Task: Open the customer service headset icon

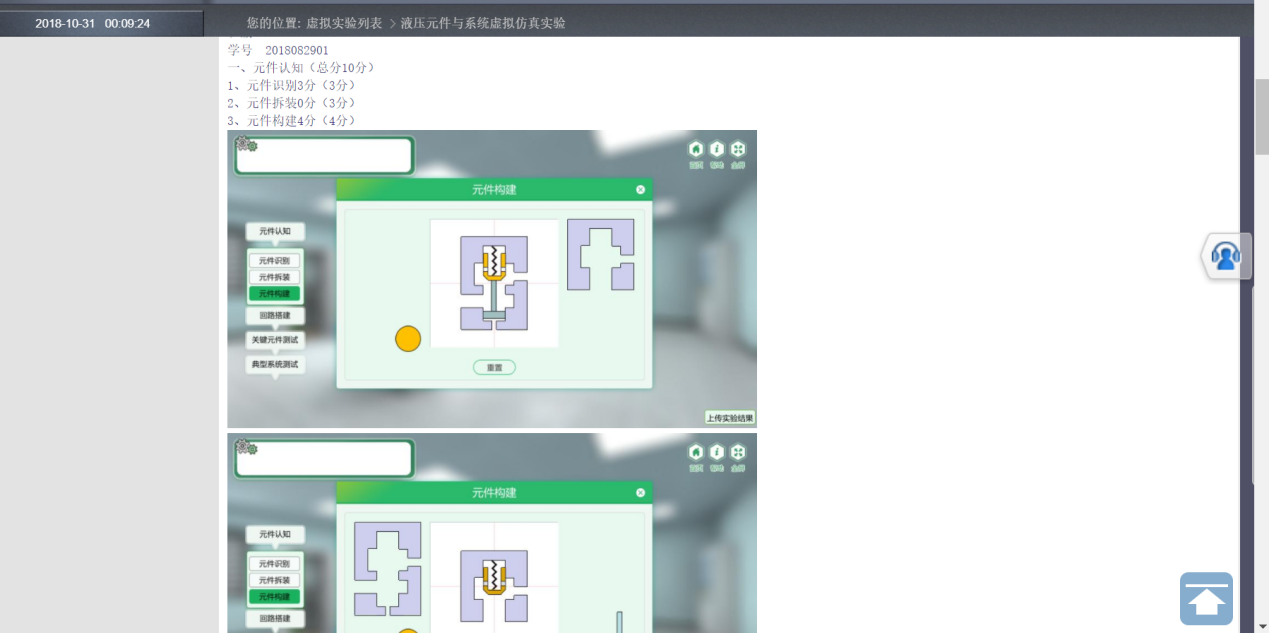Action: click(1225, 256)
